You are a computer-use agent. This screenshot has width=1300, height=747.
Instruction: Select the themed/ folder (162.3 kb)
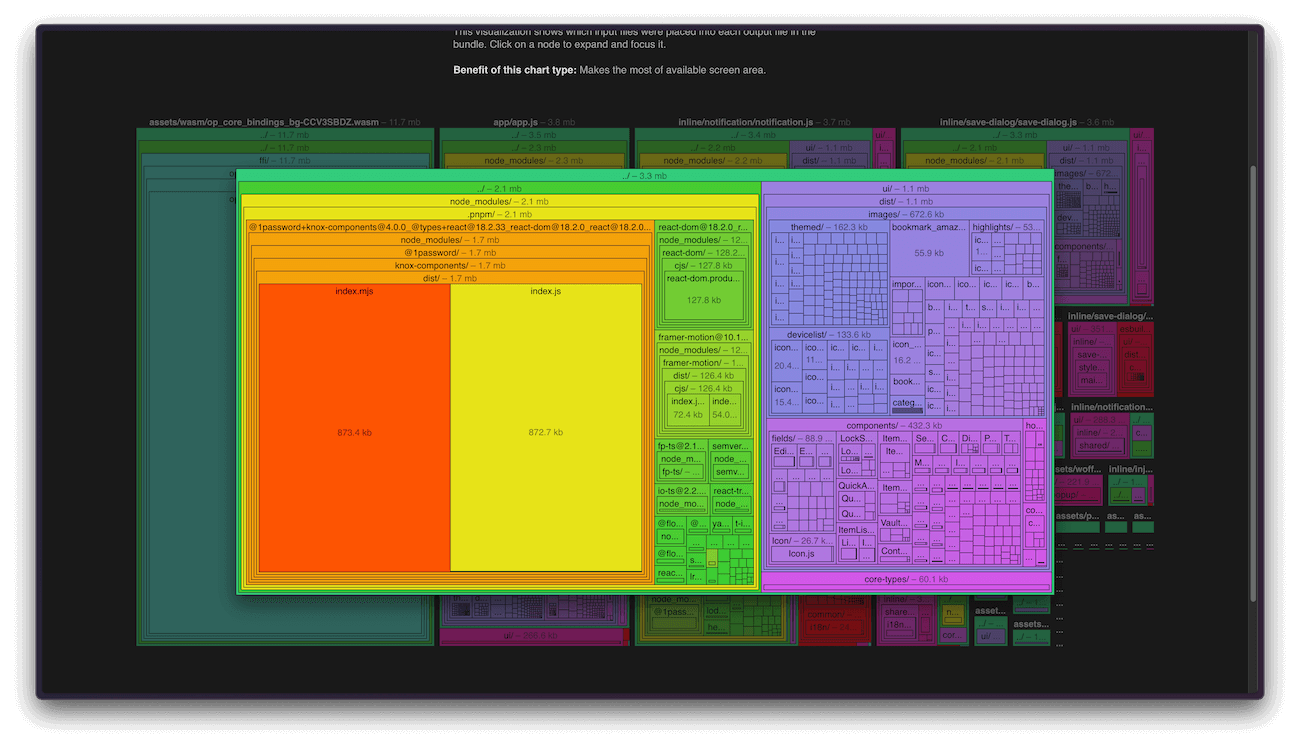(x=828, y=227)
